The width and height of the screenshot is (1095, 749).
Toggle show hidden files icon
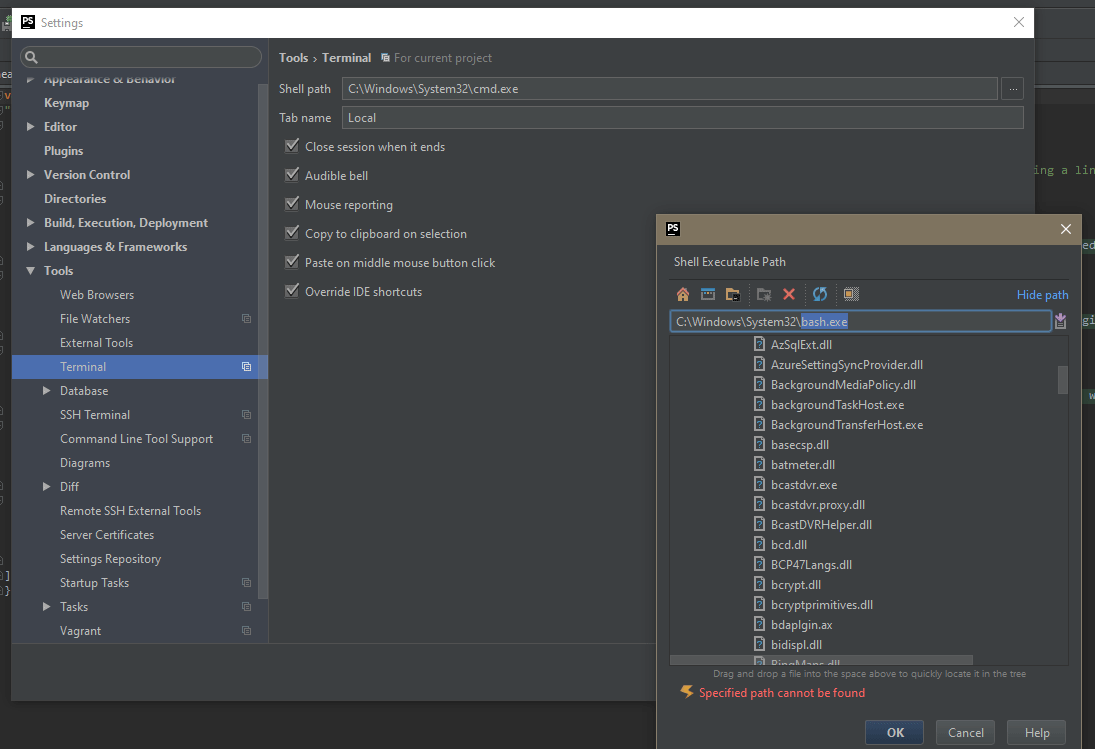coord(851,295)
